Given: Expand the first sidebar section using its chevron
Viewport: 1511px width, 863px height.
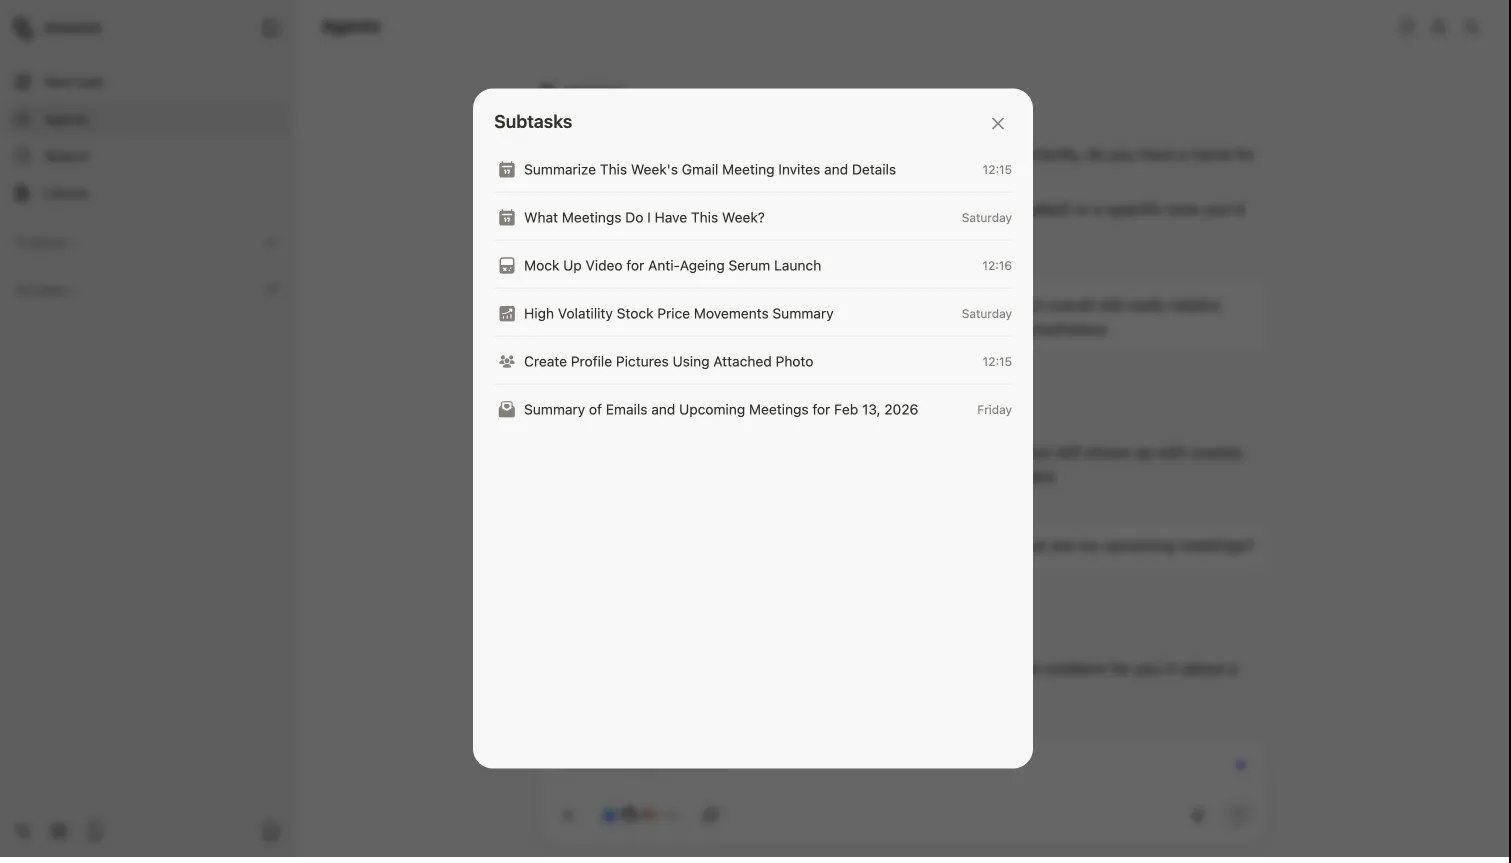Looking at the screenshot, I should pyautogui.click(x=271, y=241).
